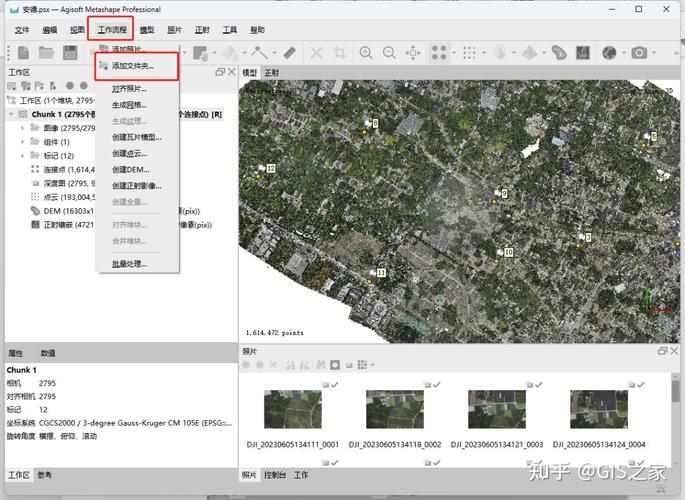Select the draw polyline shape tool
This screenshot has width=685, height=500.
[259, 53]
